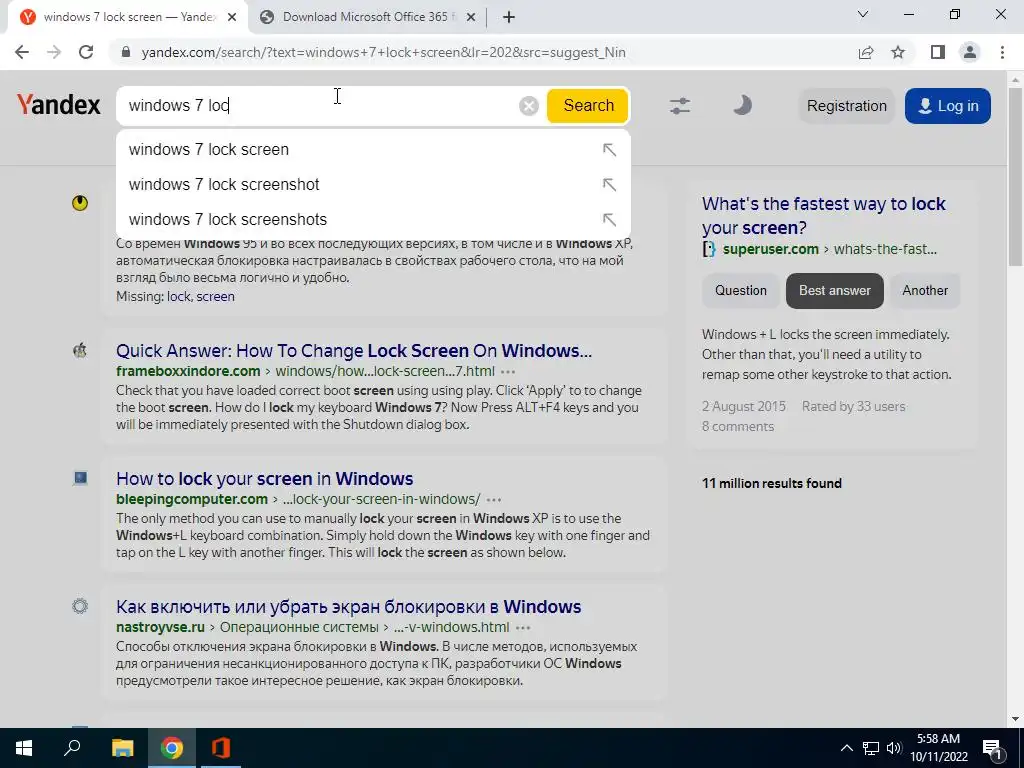Click the Yandex logo
Screen dimensions: 1024x768
click(59, 104)
